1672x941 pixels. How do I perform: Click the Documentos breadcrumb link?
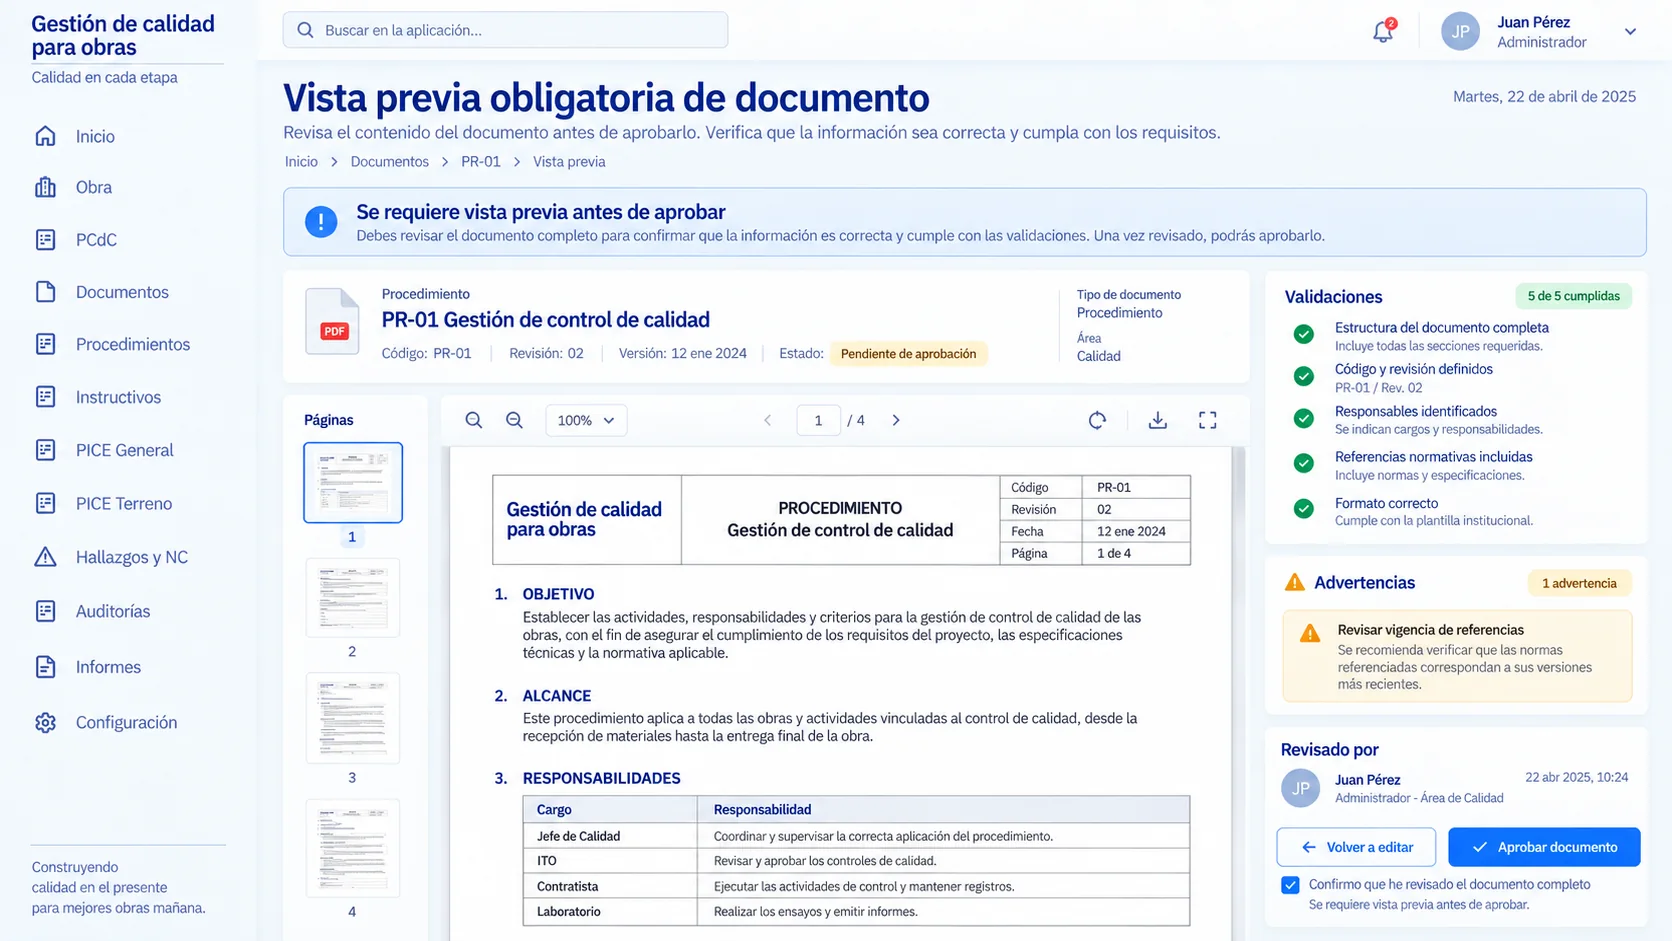point(389,161)
